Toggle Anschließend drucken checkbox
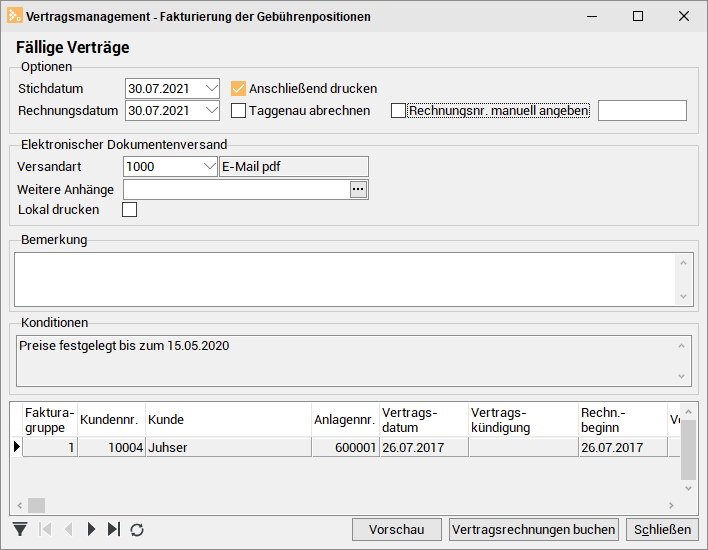The width and height of the screenshot is (708, 550). pyautogui.click(x=238, y=89)
